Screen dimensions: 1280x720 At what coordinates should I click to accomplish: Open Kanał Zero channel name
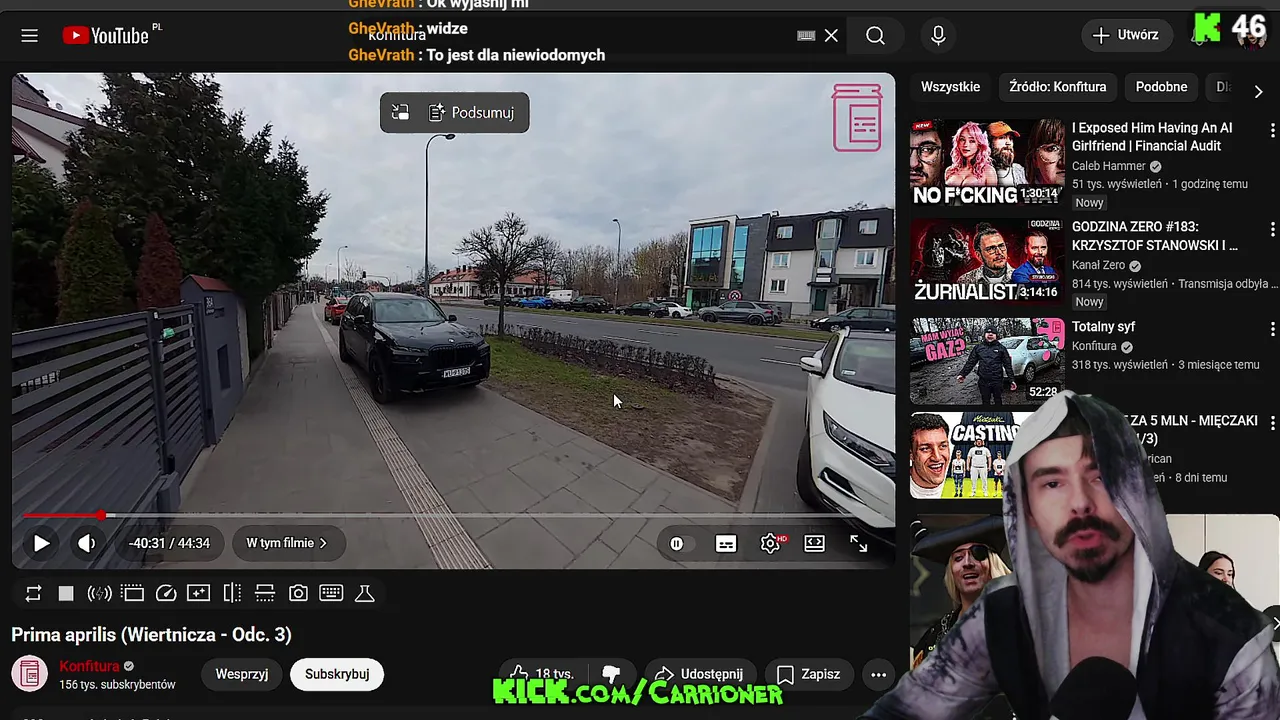click(x=1098, y=265)
